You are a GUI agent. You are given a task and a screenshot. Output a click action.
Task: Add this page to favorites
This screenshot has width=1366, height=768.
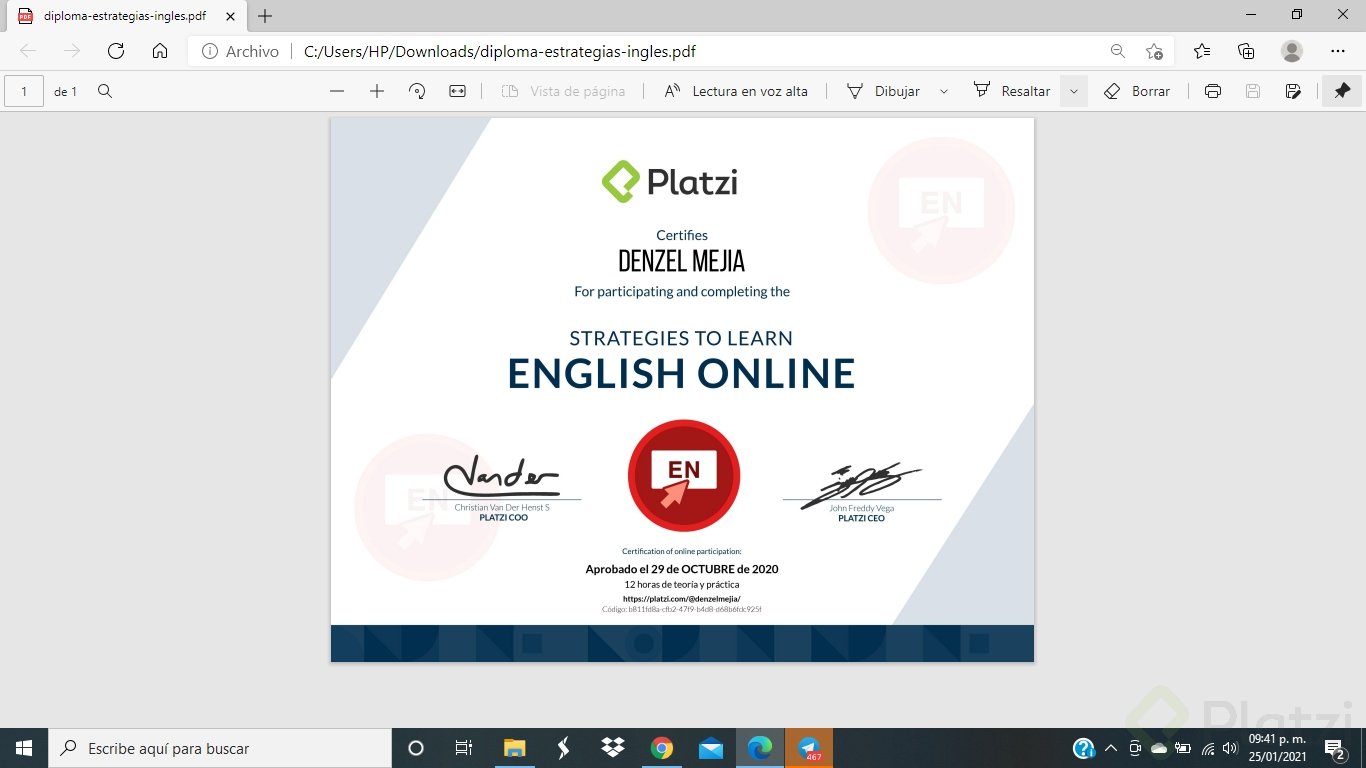1155,51
